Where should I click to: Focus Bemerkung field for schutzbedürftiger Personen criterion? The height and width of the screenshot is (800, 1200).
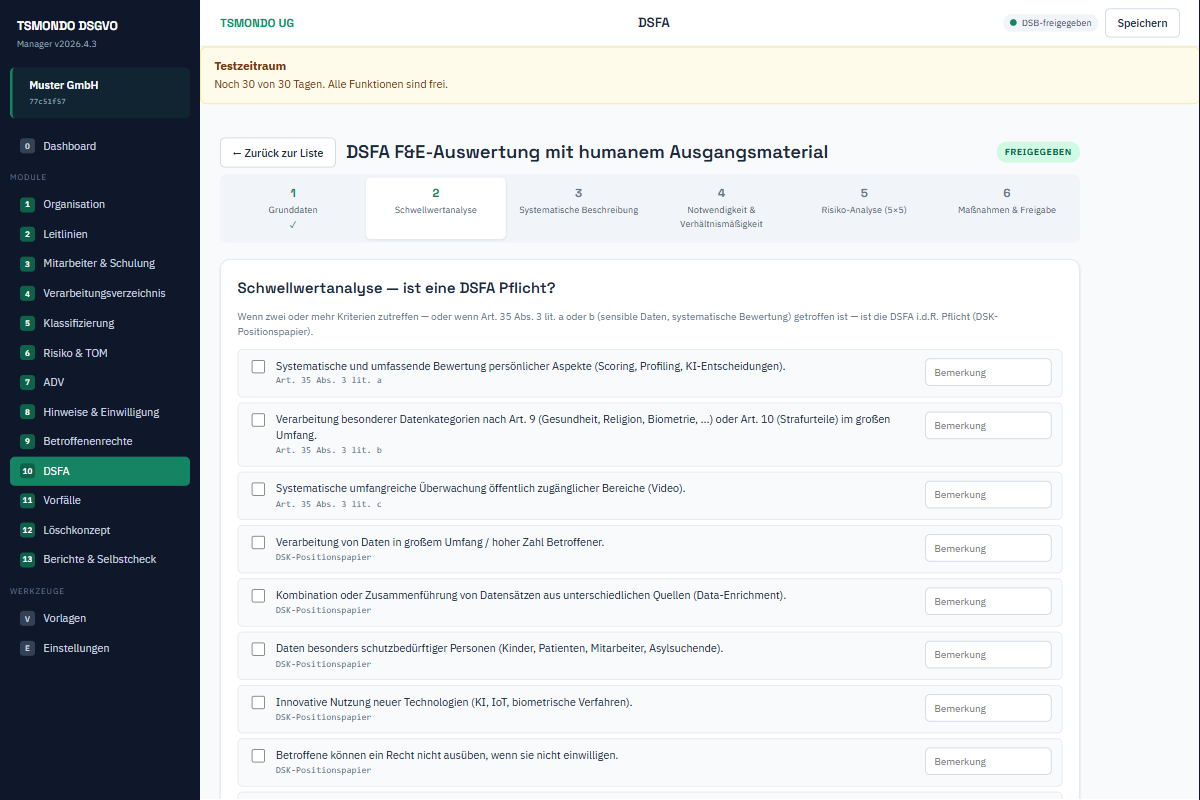coord(988,655)
